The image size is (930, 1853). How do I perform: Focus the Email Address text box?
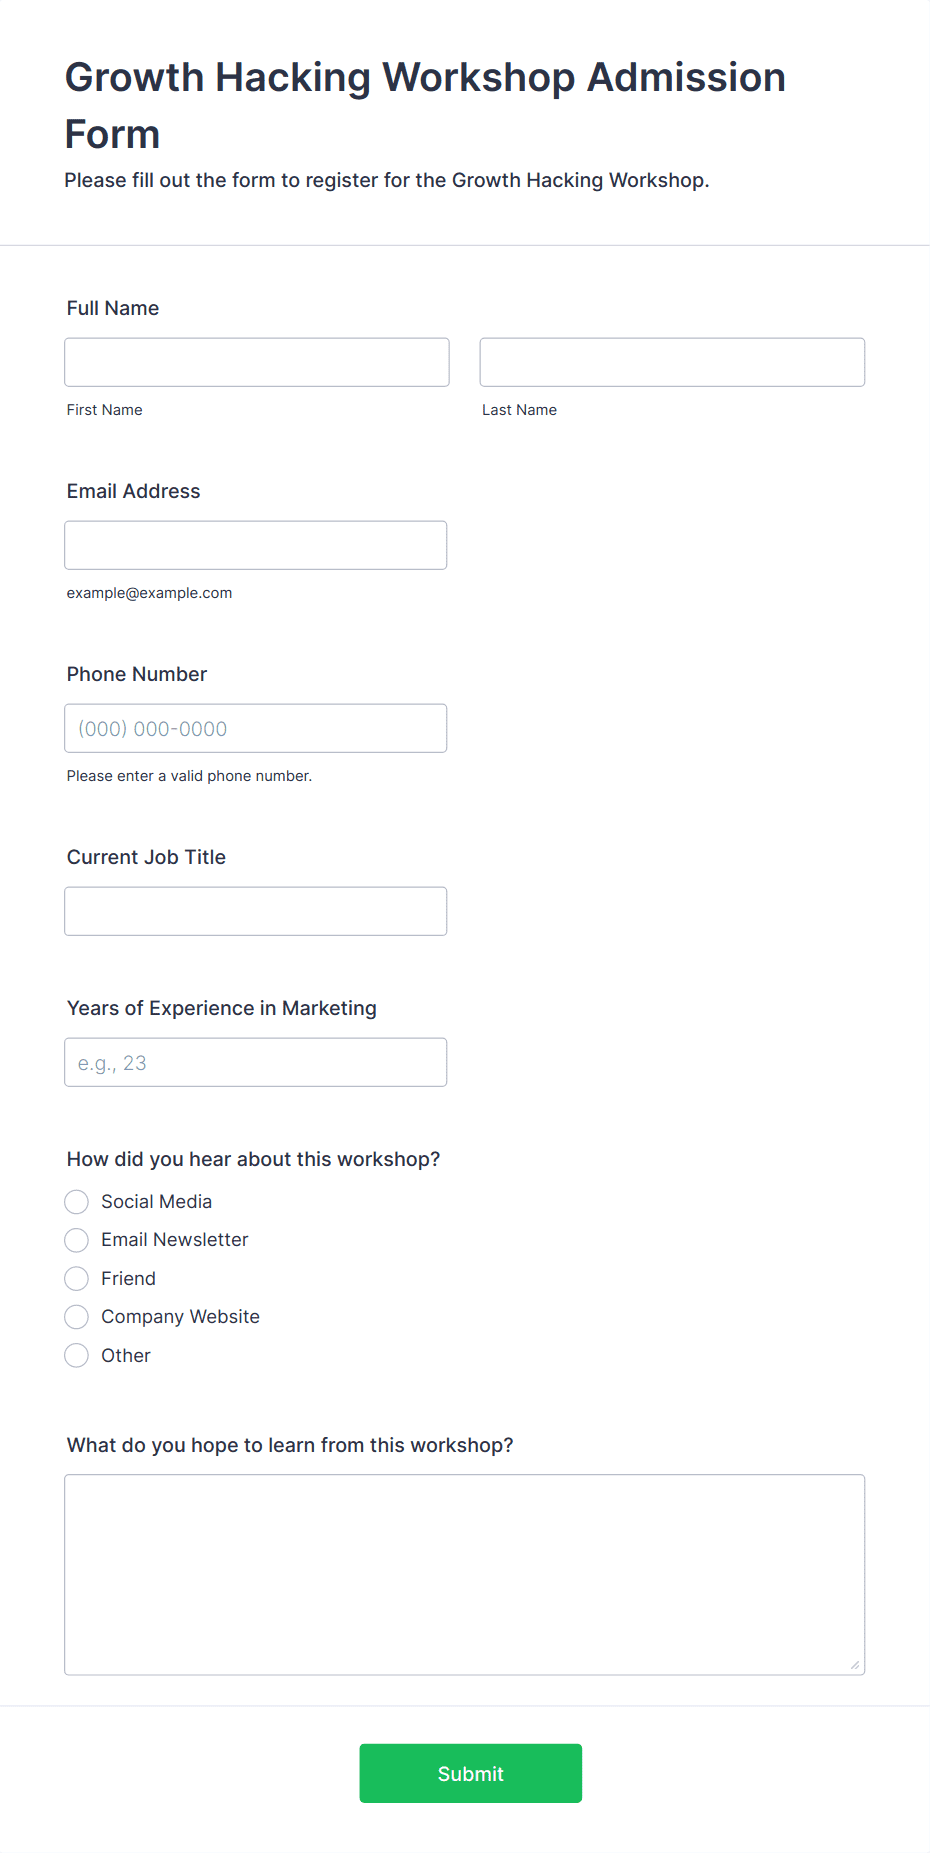coord(256,545)
